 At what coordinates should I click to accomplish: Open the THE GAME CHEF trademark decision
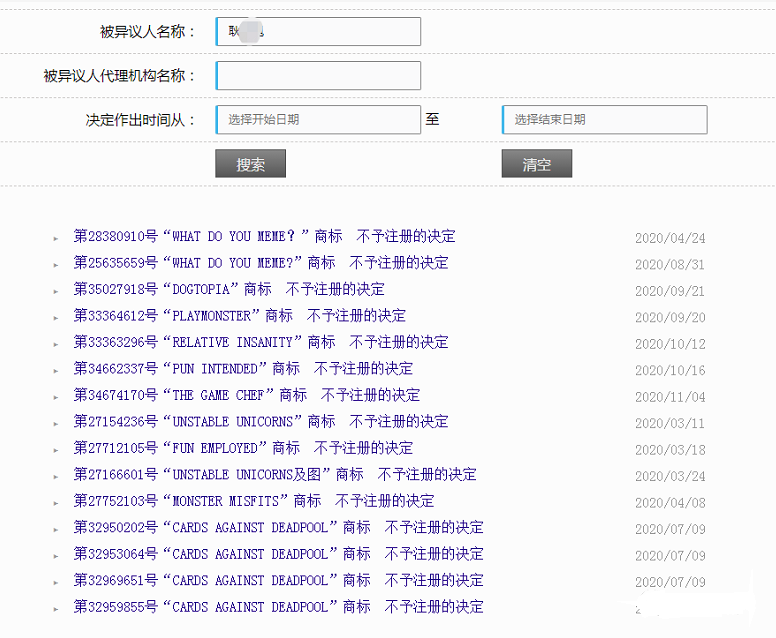[246, 395]
